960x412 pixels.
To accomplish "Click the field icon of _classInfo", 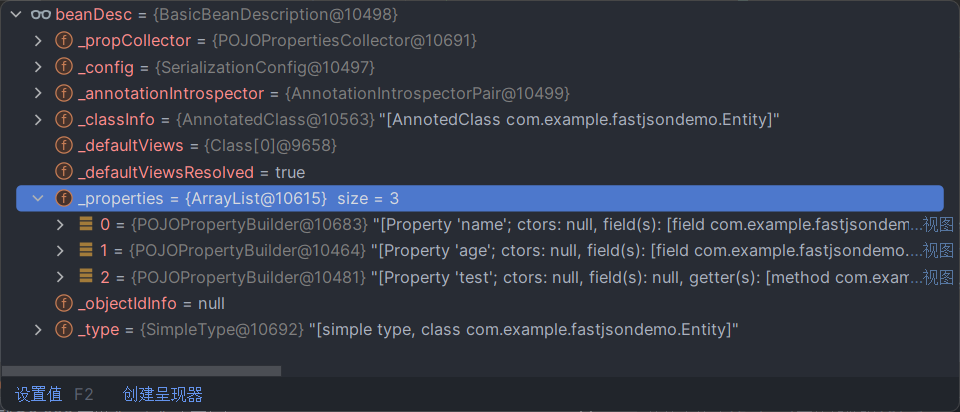I will 64,120.
